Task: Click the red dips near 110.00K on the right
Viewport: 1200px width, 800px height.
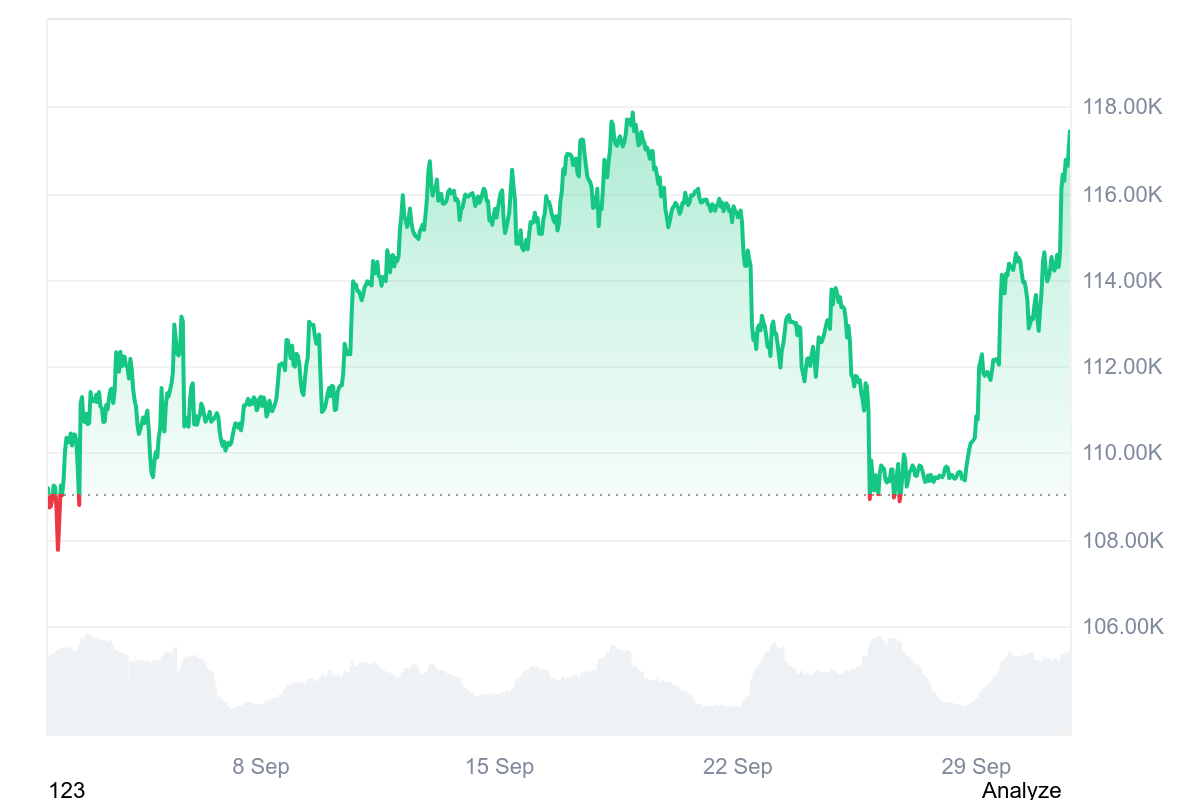Action: pyautogui.click(x=898, y=498)
